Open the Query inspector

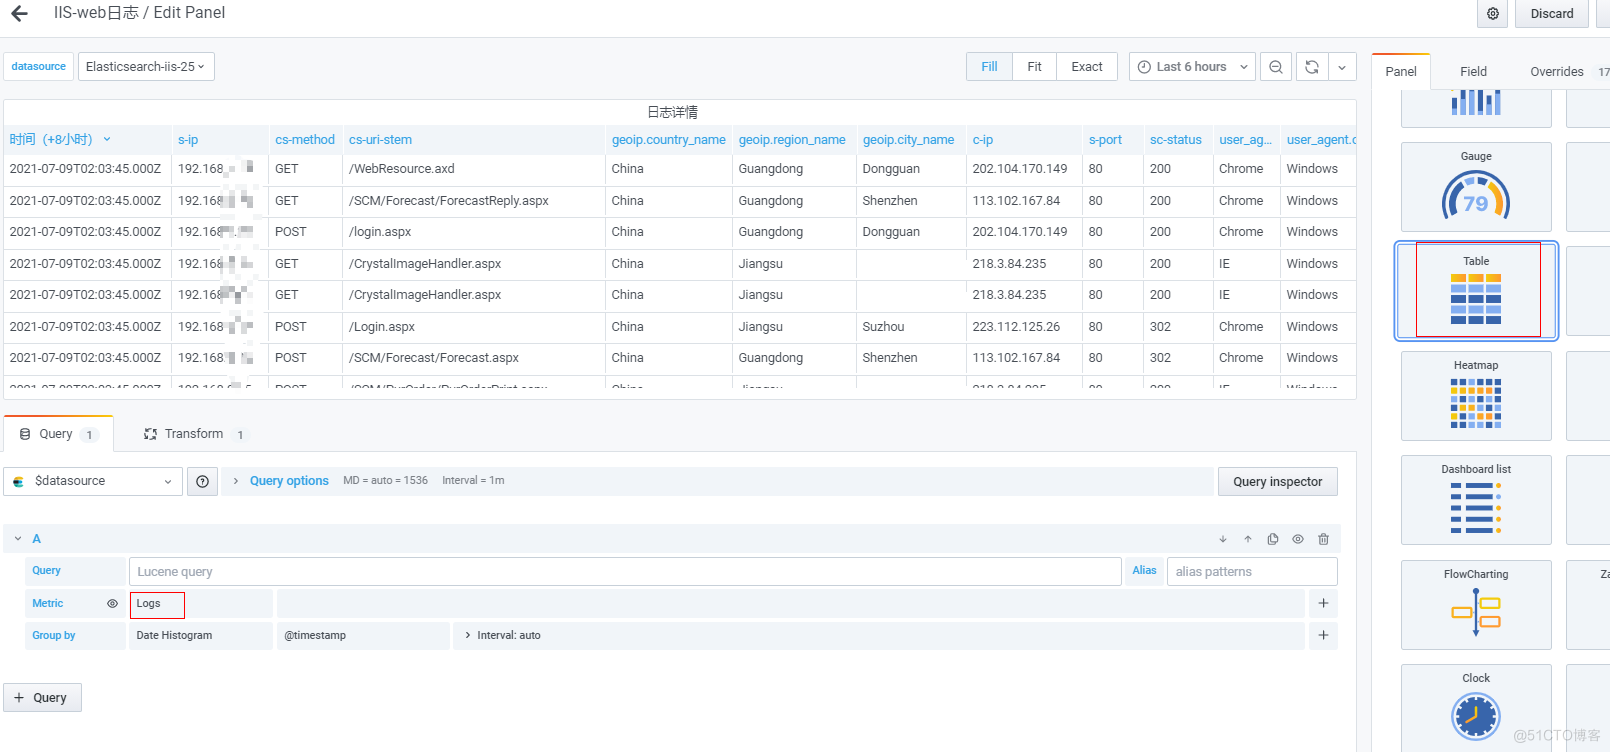tap(1277, 482)
